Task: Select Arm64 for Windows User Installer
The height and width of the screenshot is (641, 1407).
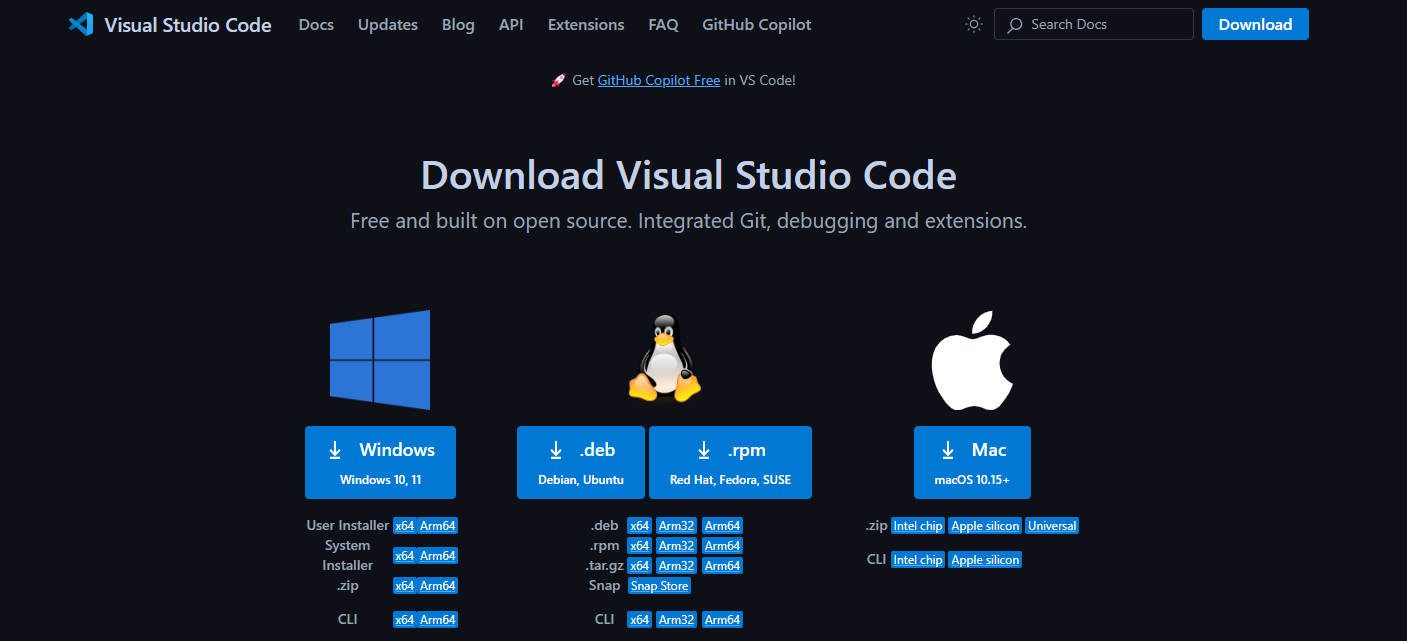Action: pyautogui.click(x=438, y=526)
